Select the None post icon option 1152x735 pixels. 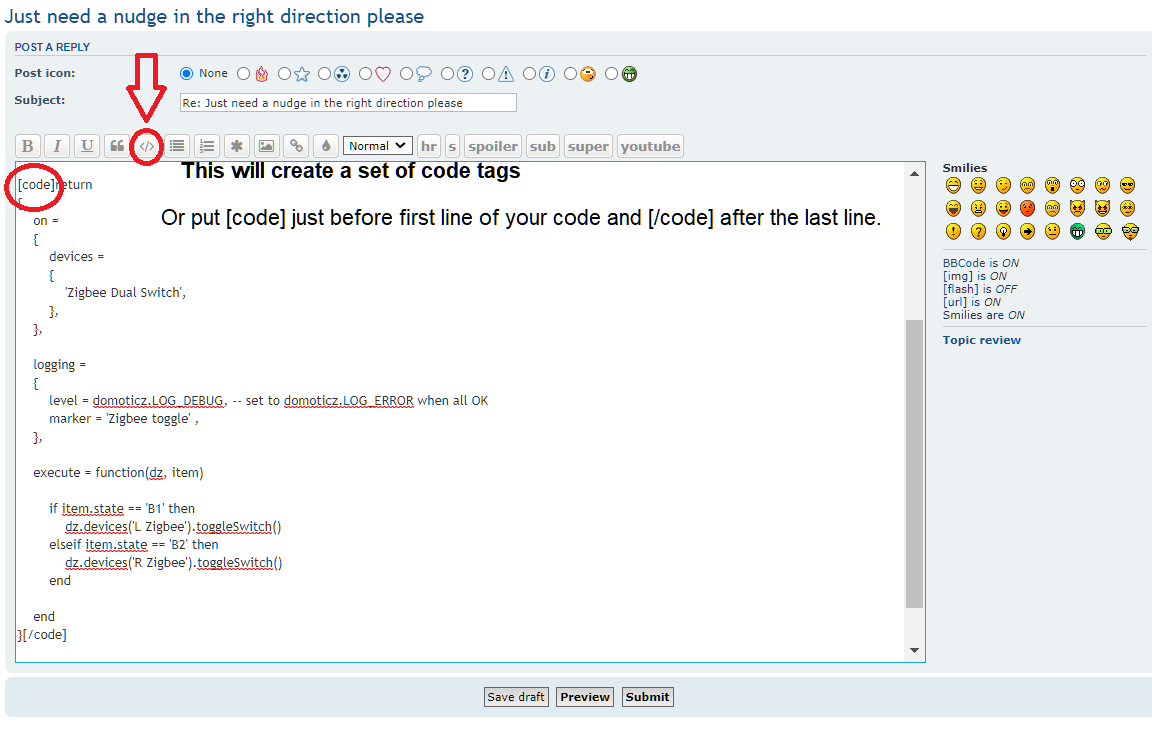coord(185,73)
